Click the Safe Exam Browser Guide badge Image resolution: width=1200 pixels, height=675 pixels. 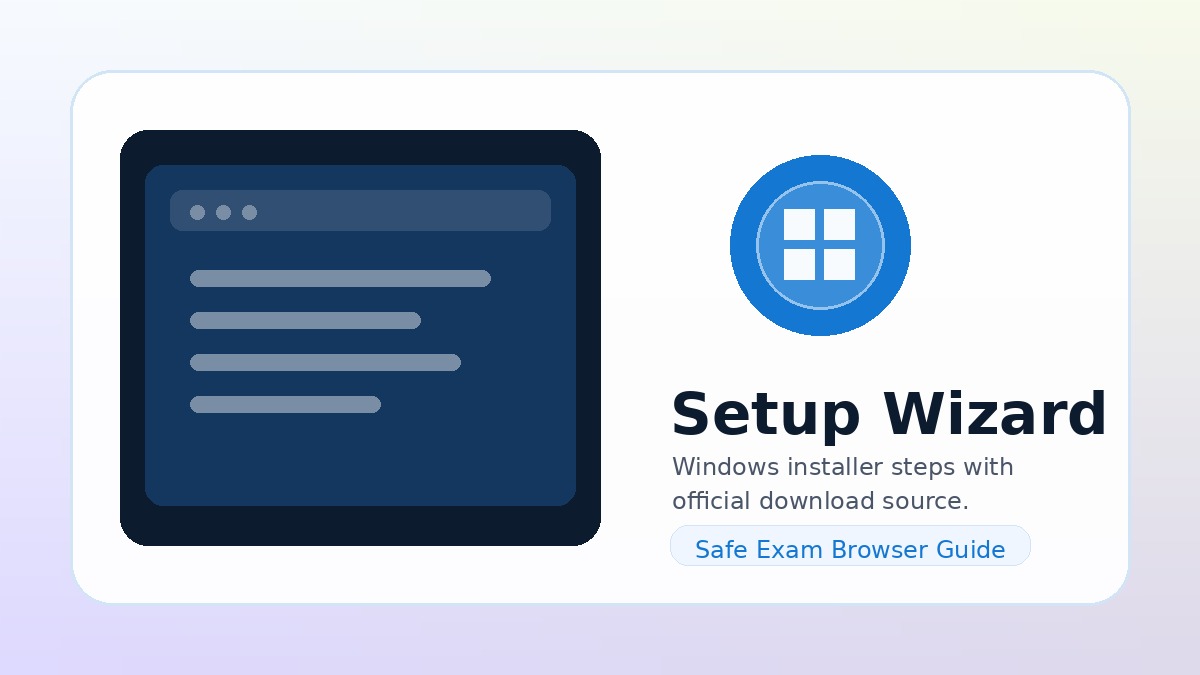point(850,546)
